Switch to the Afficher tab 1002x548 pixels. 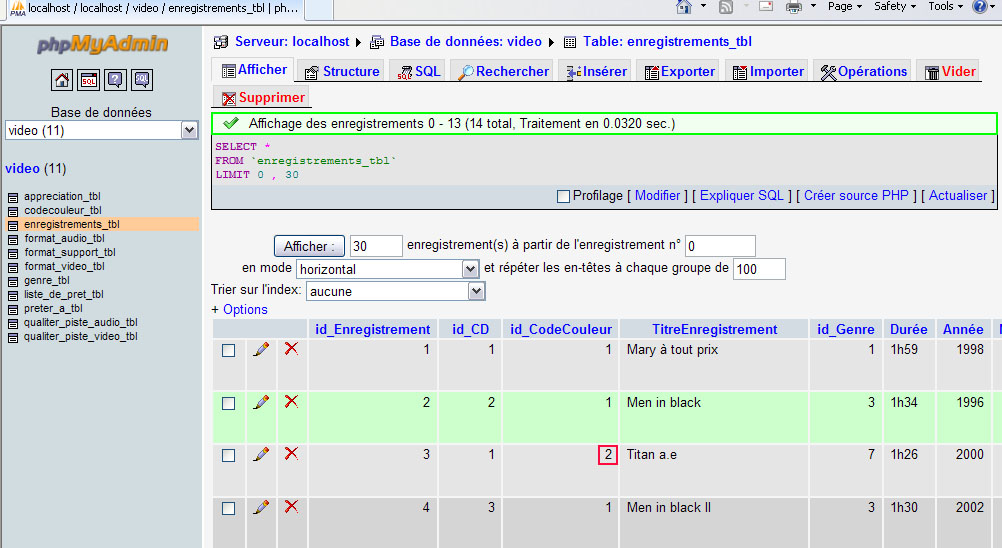coord(253,70)
